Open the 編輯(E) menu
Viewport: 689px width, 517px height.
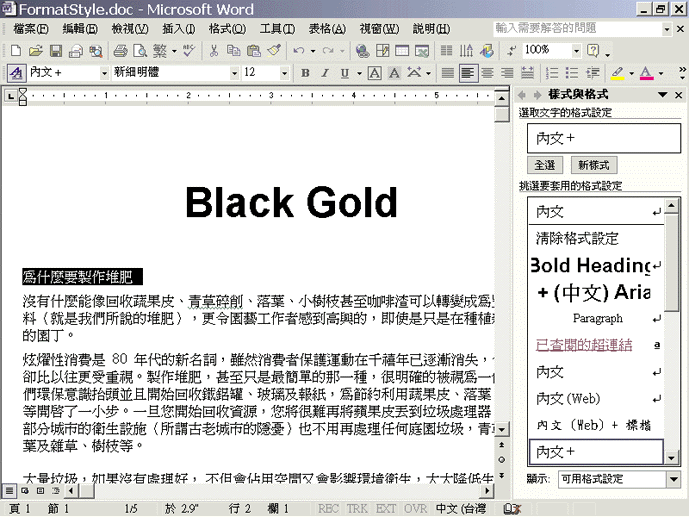(80, 29)
